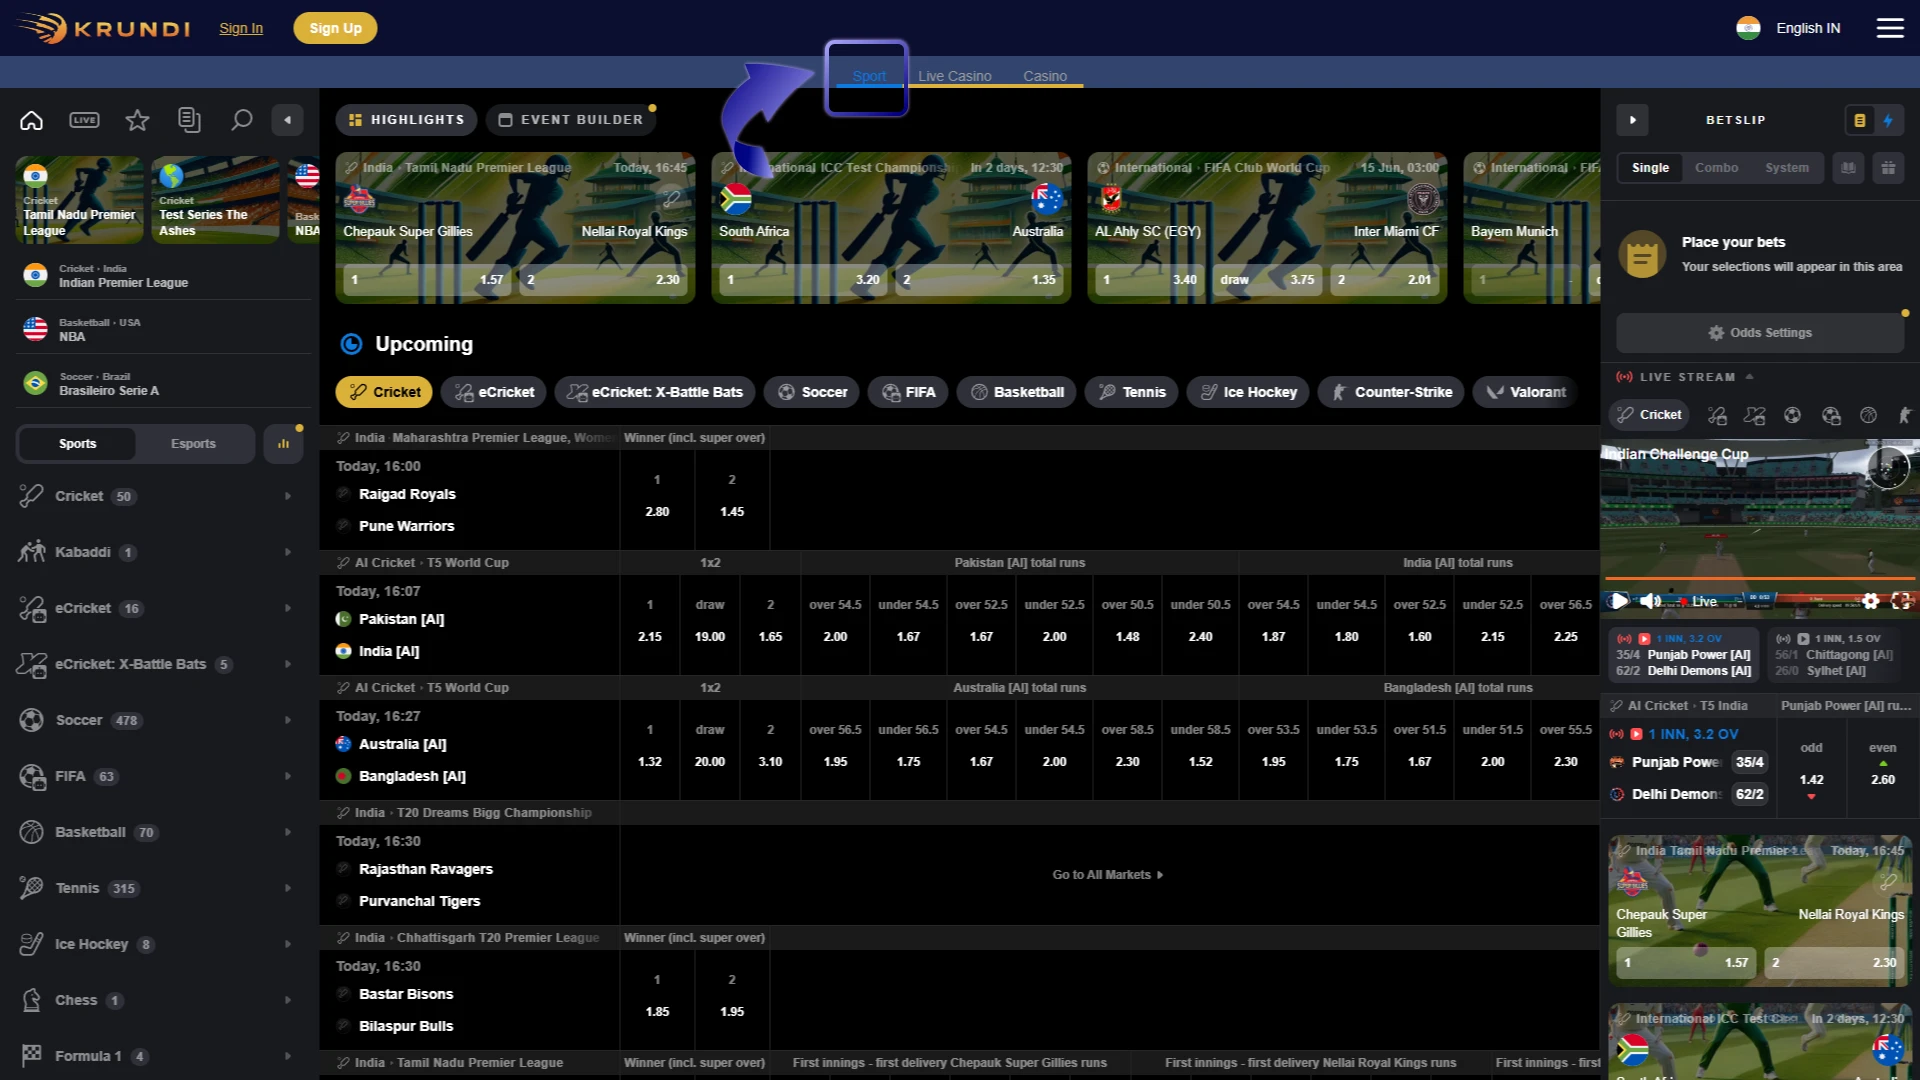Toggle to Esports in the sidebar
This screenshot has width=1920, height=1080.
click(x=193, y=443)
